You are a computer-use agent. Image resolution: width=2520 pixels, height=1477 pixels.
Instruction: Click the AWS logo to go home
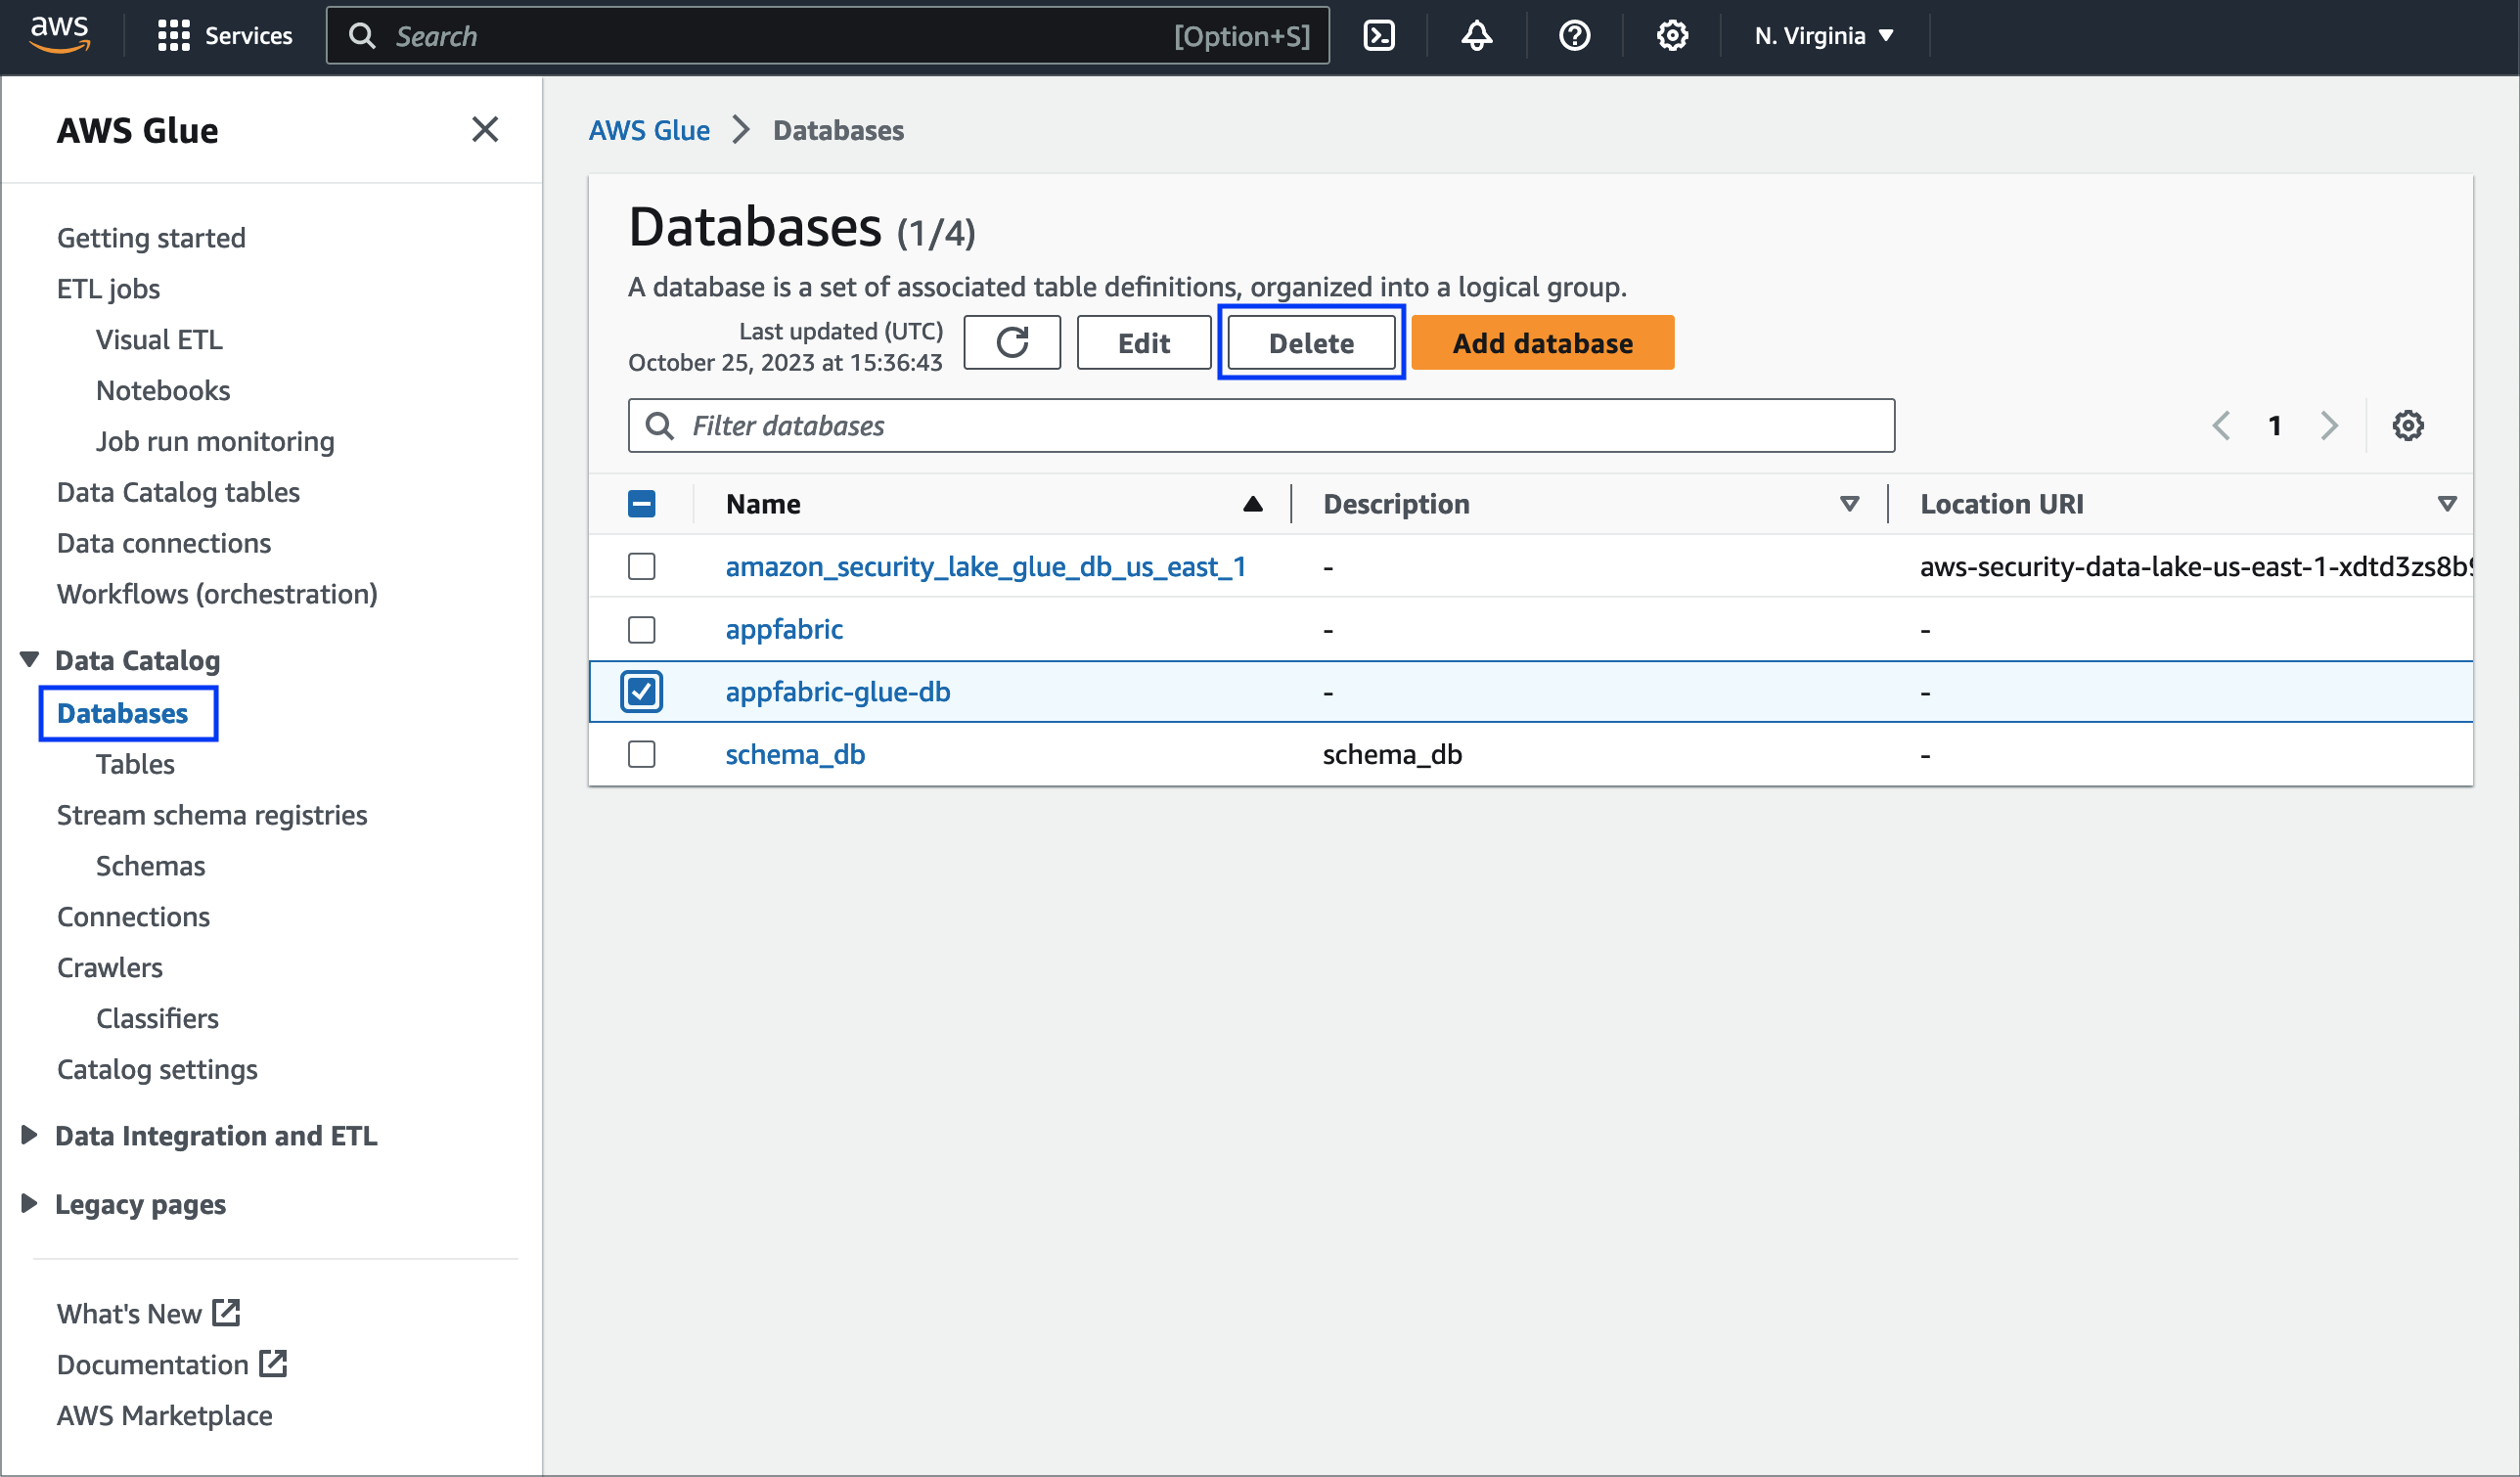point(58,35)
